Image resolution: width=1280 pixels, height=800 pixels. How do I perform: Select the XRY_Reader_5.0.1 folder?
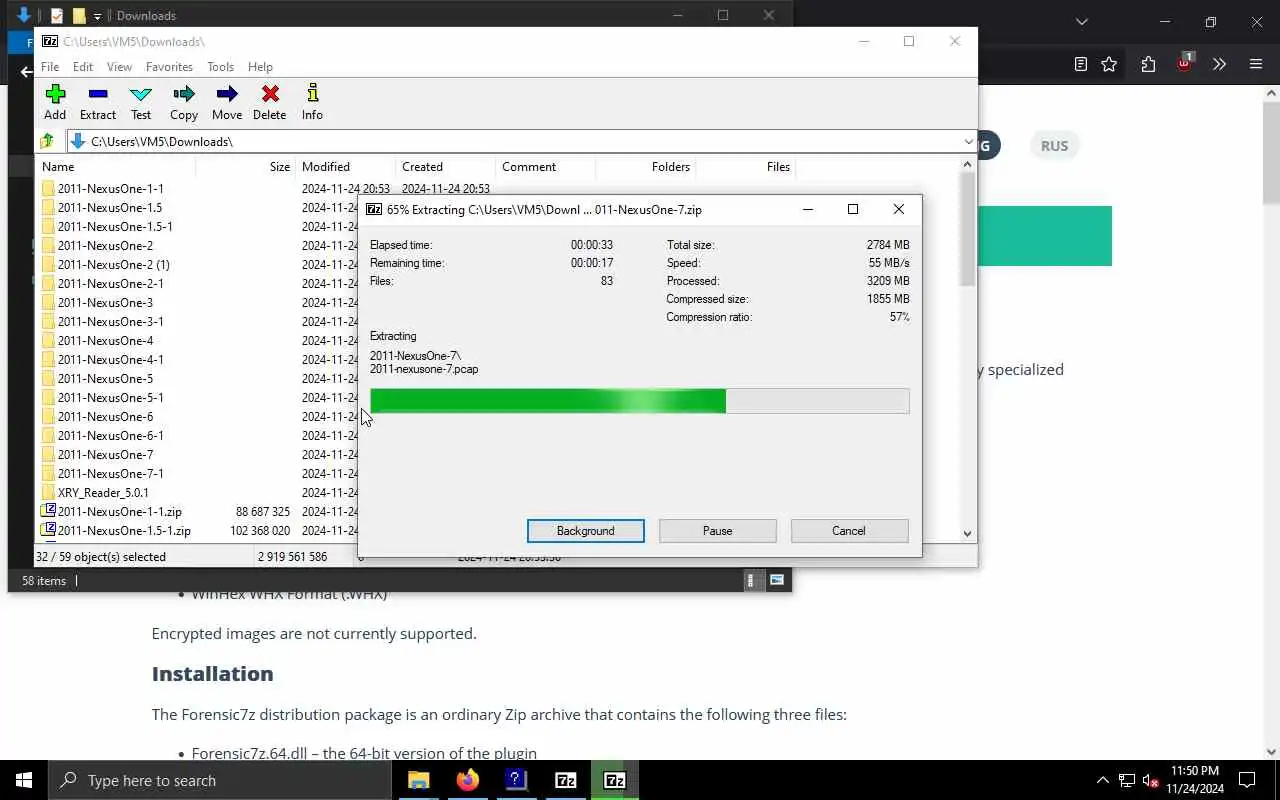coord(103,492)
